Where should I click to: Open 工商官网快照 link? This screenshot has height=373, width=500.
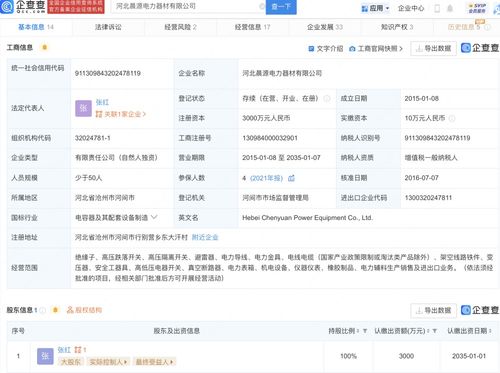click(376, 49)
